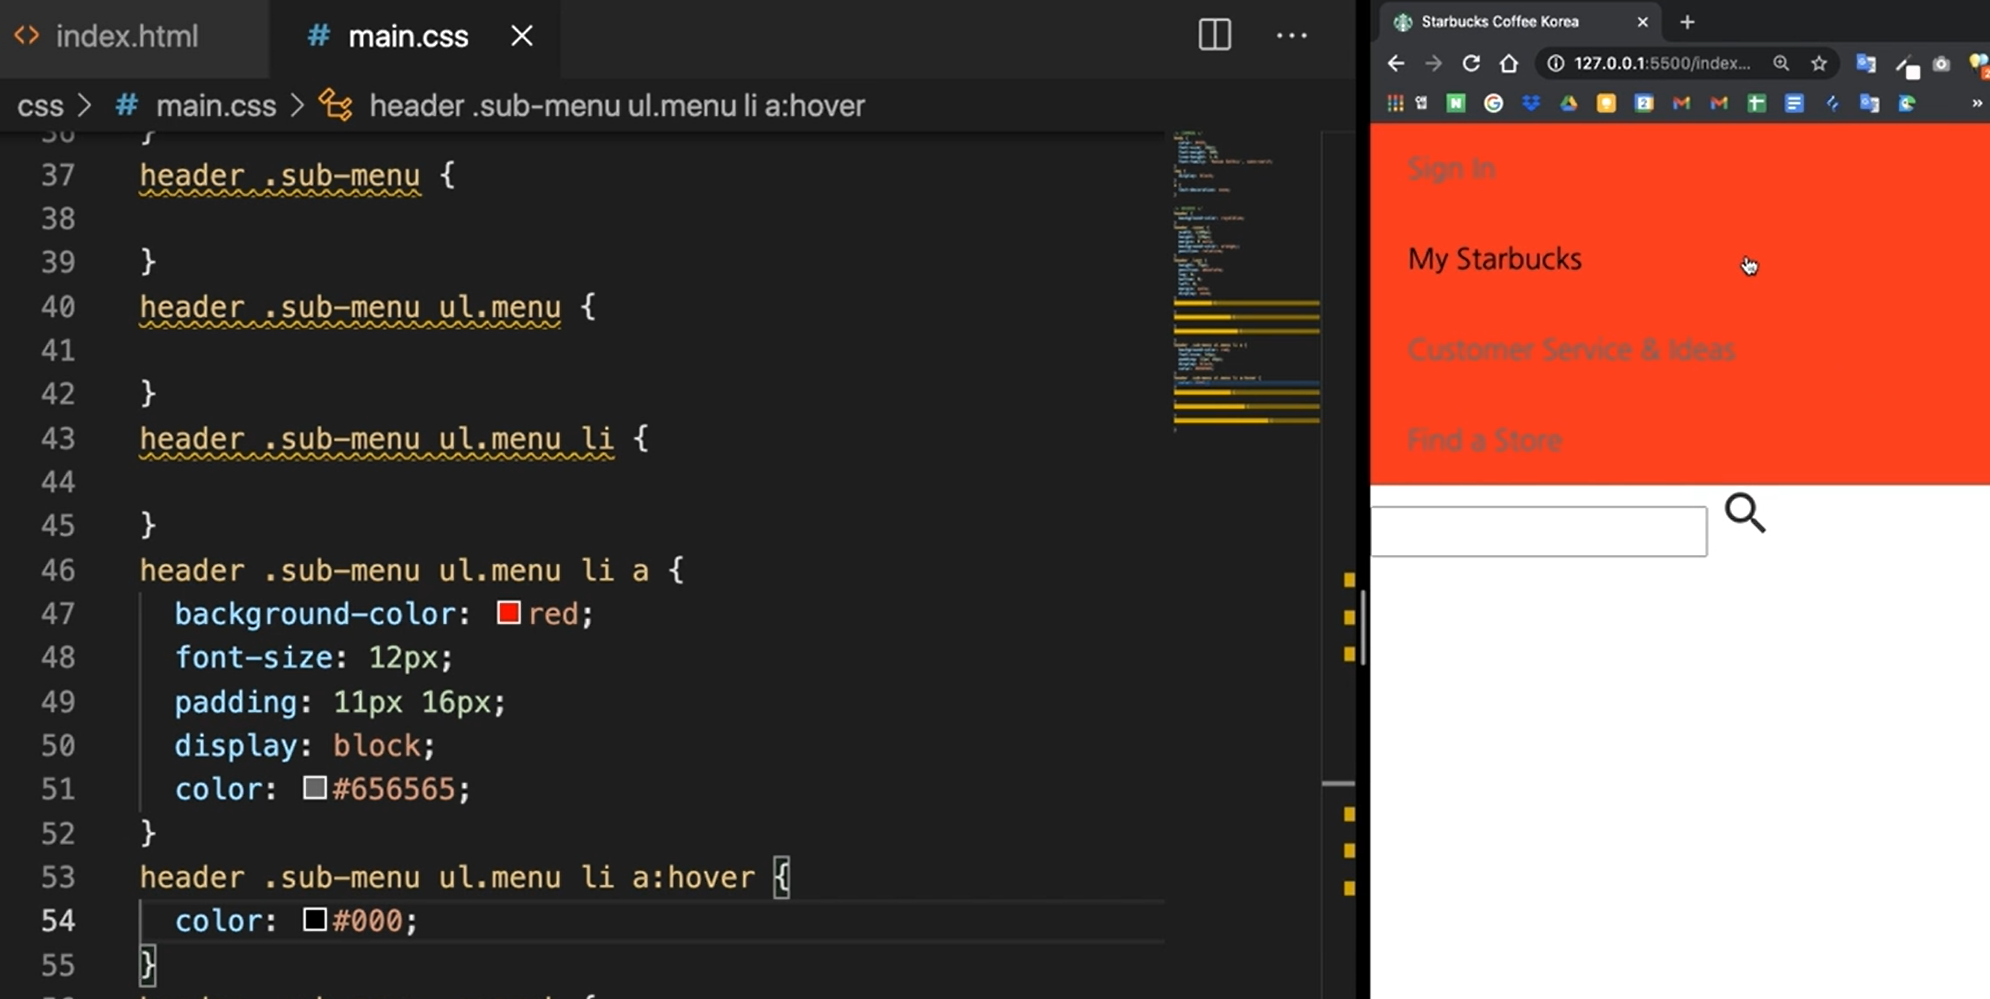Click the Google Translate extension icon

[1866, 63]
